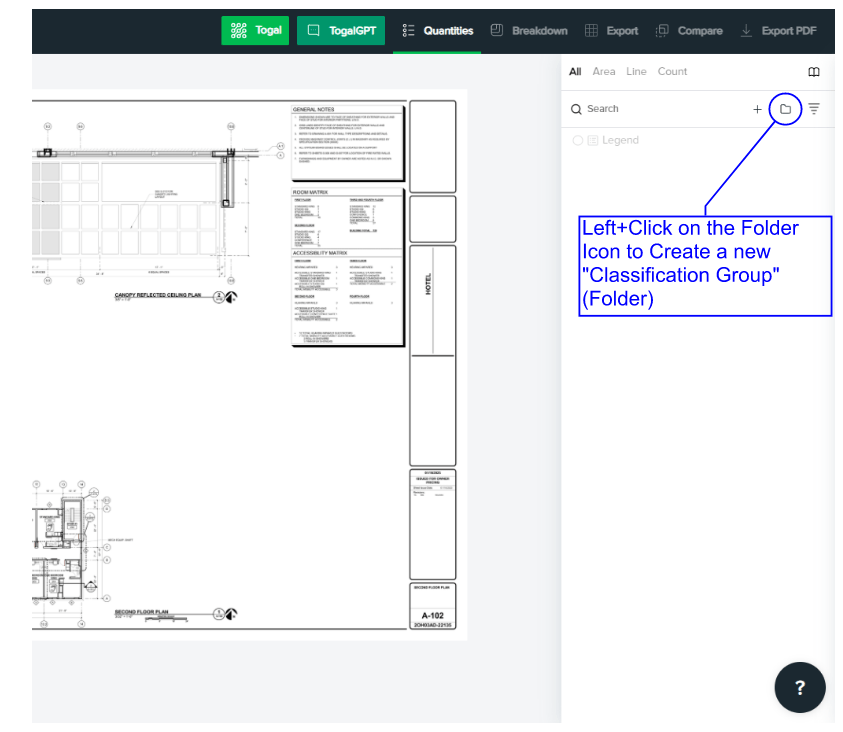The image size is (843, 732).
Task: Open the Count quantities tab
Action: pyautogui.click(x=672, y=71)
